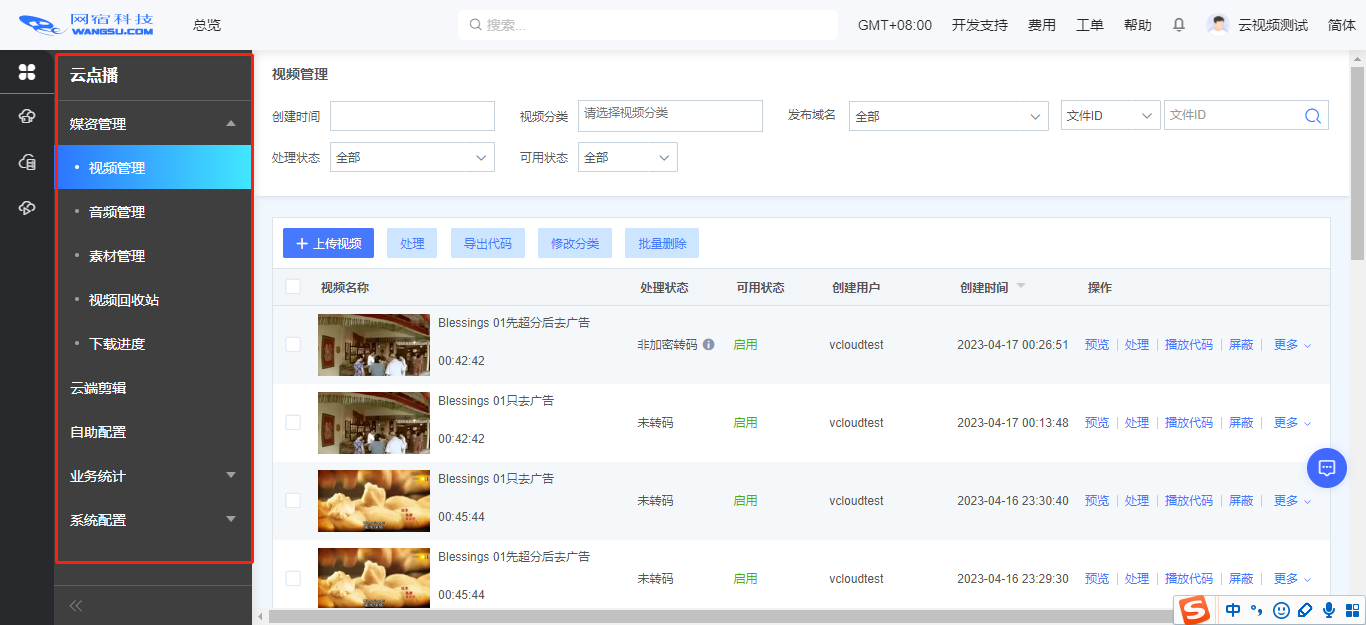Viewport: 1366px width, 625px height.
Task: Click the 批量删除 button
Action: (662, 243)
